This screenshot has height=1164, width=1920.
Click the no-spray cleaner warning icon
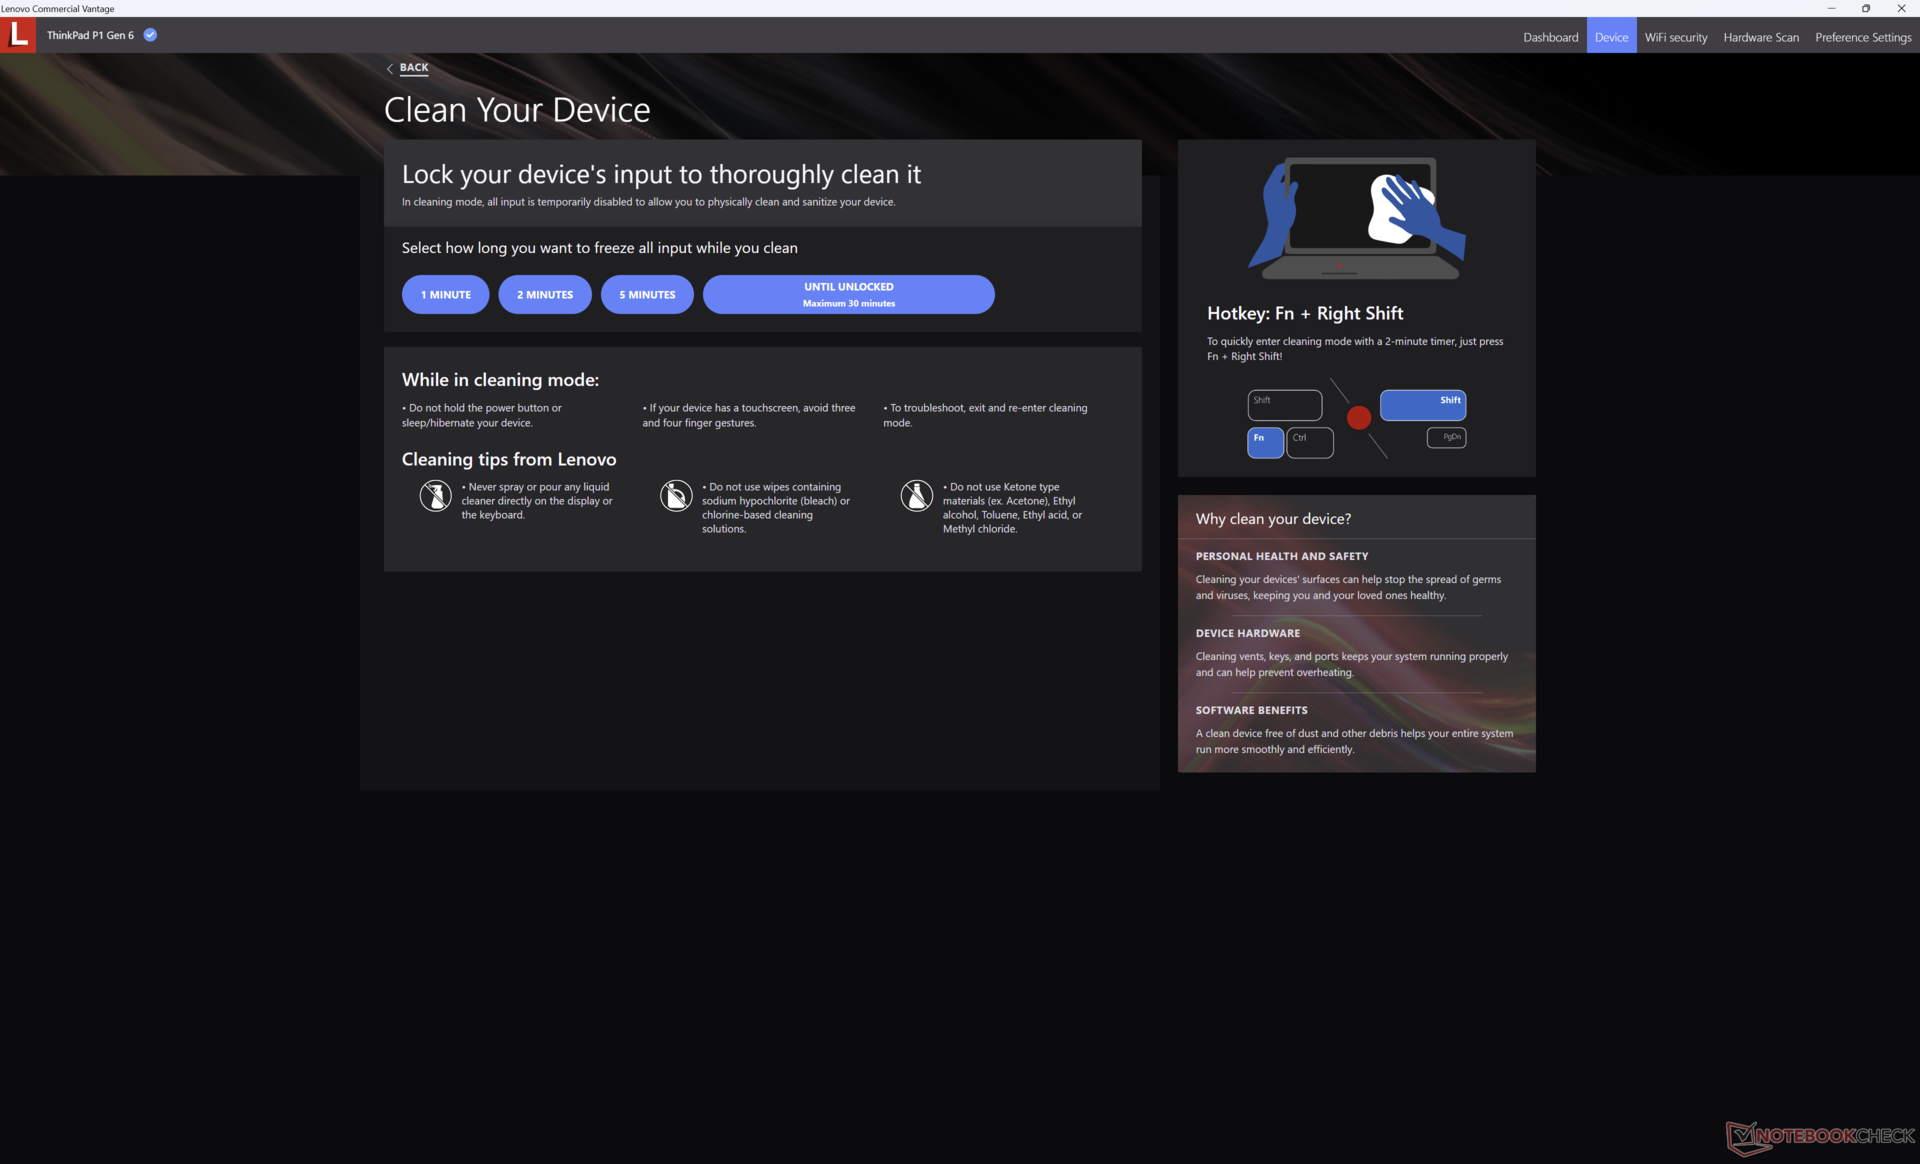point(435,495)
